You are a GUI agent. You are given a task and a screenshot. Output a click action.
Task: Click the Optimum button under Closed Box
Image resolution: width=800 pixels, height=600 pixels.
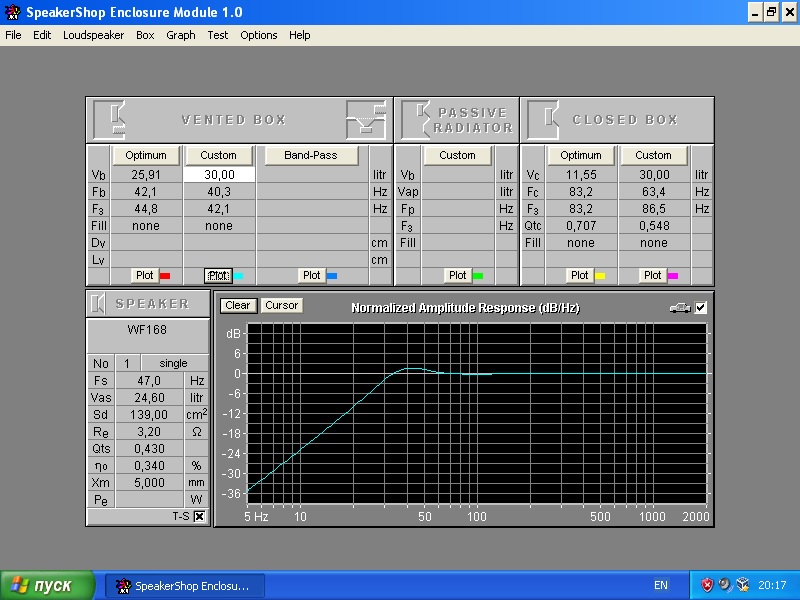tap(580, 155)
